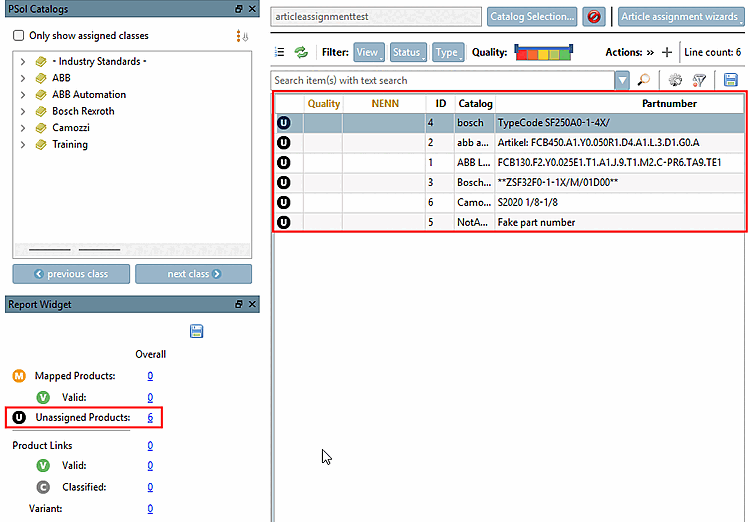The image size is (750, 522).
Task: Expand the ABB Automation catalog node
Action: (22, 95)
